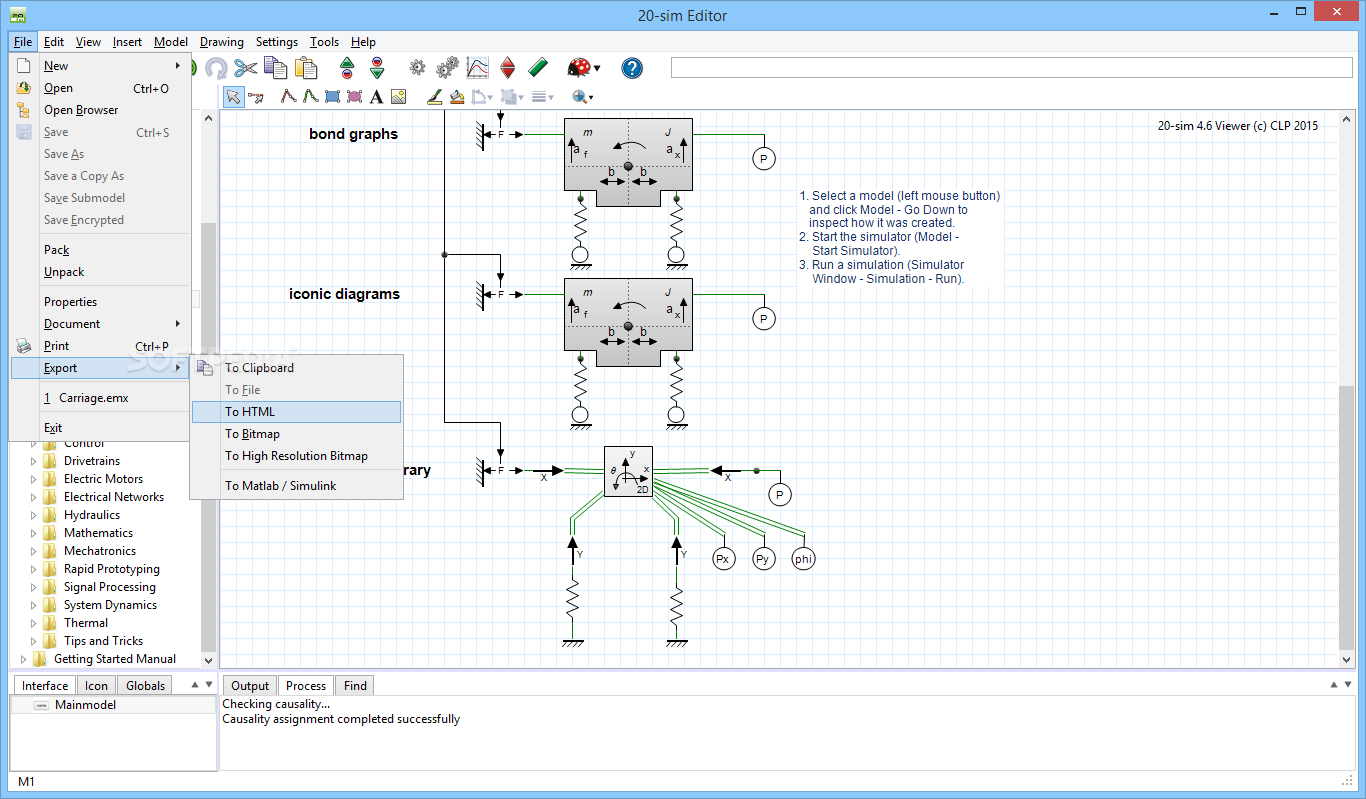Choose To High Resolution Bitmap option

(296, 456)
